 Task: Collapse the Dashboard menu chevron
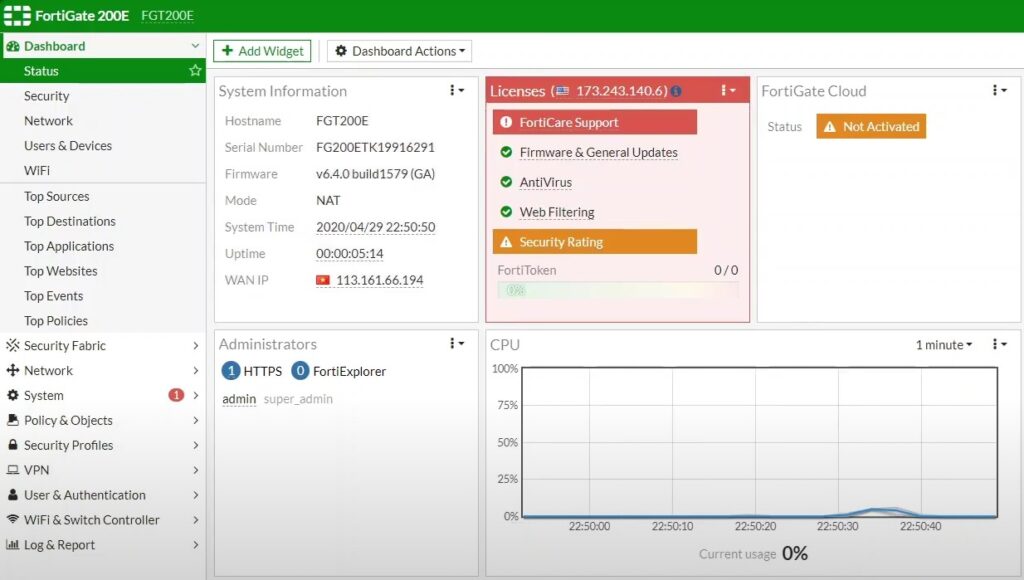tap(195, 46)
